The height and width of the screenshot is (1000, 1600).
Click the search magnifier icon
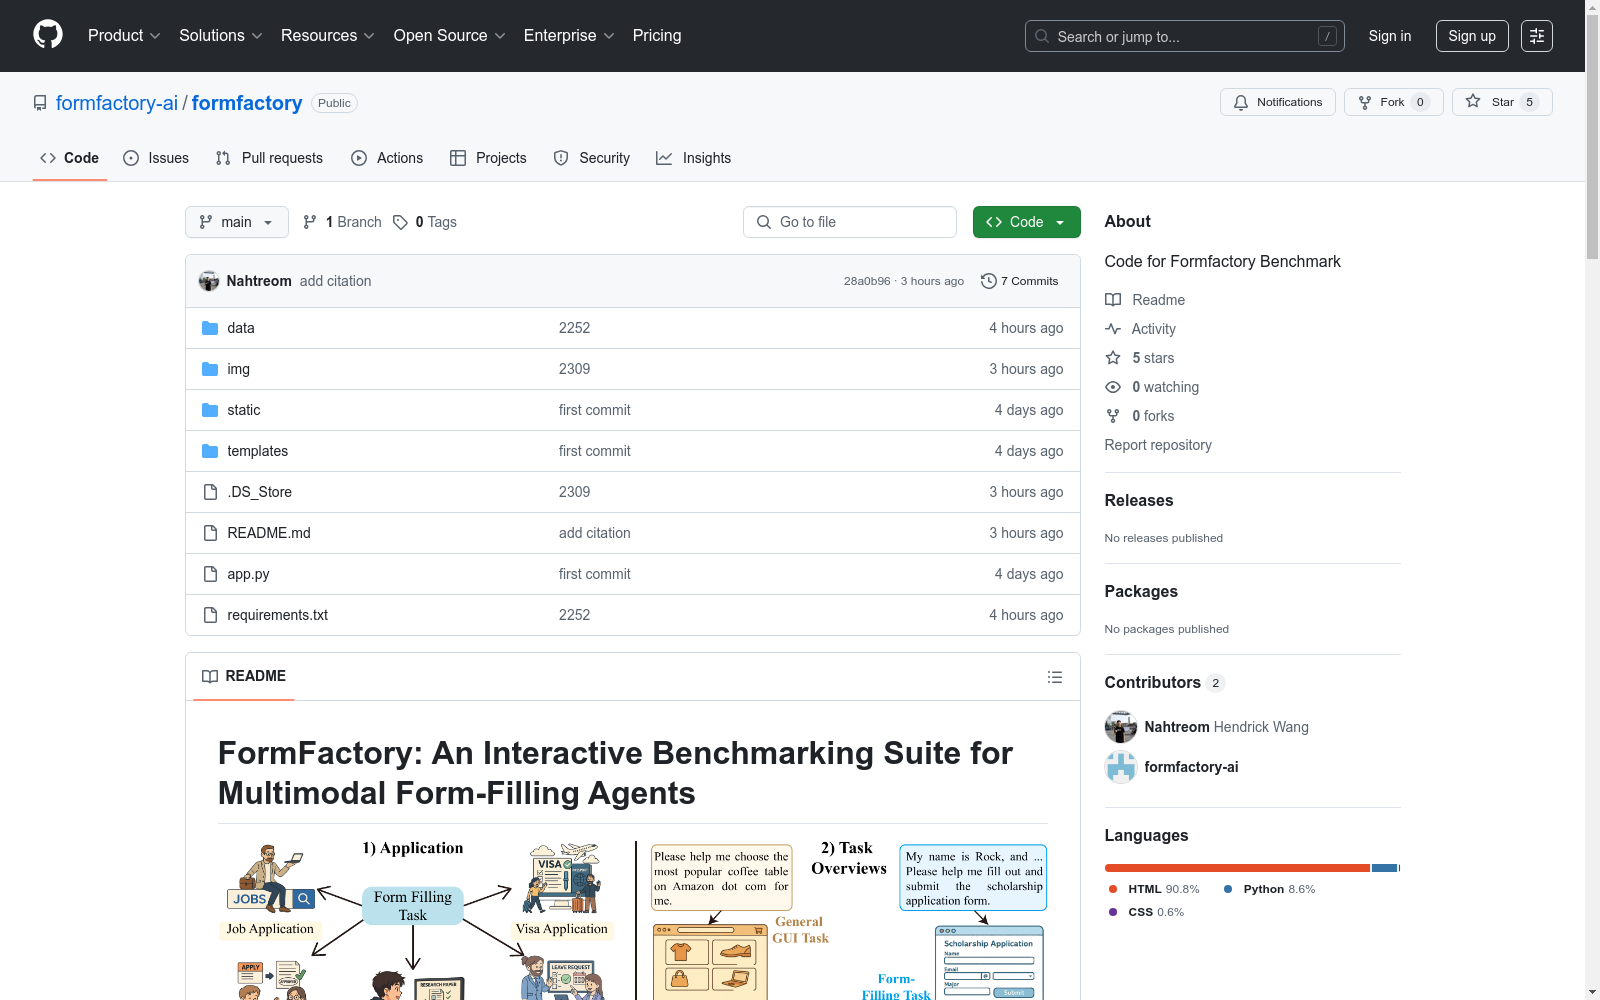tap(1042, 37)
